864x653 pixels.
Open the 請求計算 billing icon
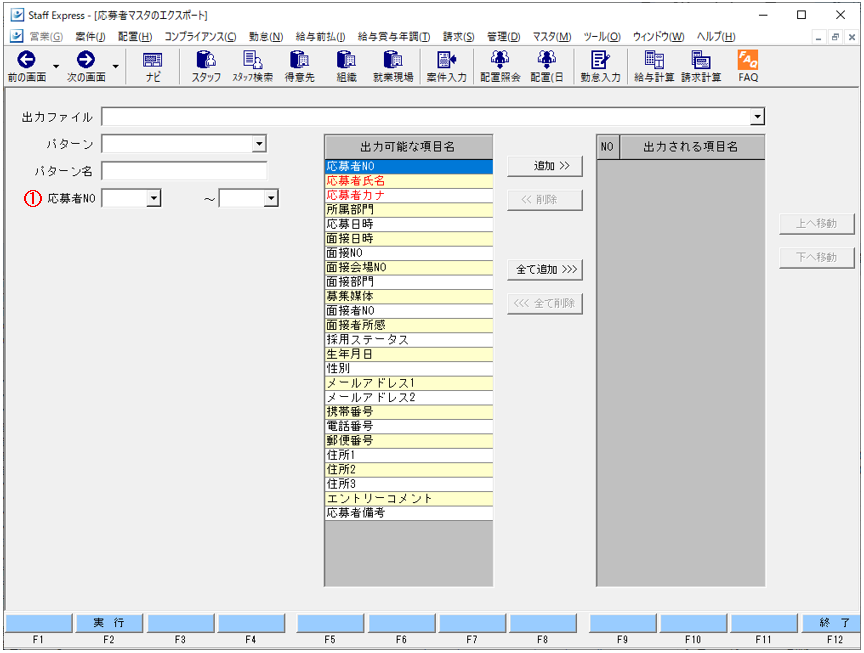(x=701, y=66)
